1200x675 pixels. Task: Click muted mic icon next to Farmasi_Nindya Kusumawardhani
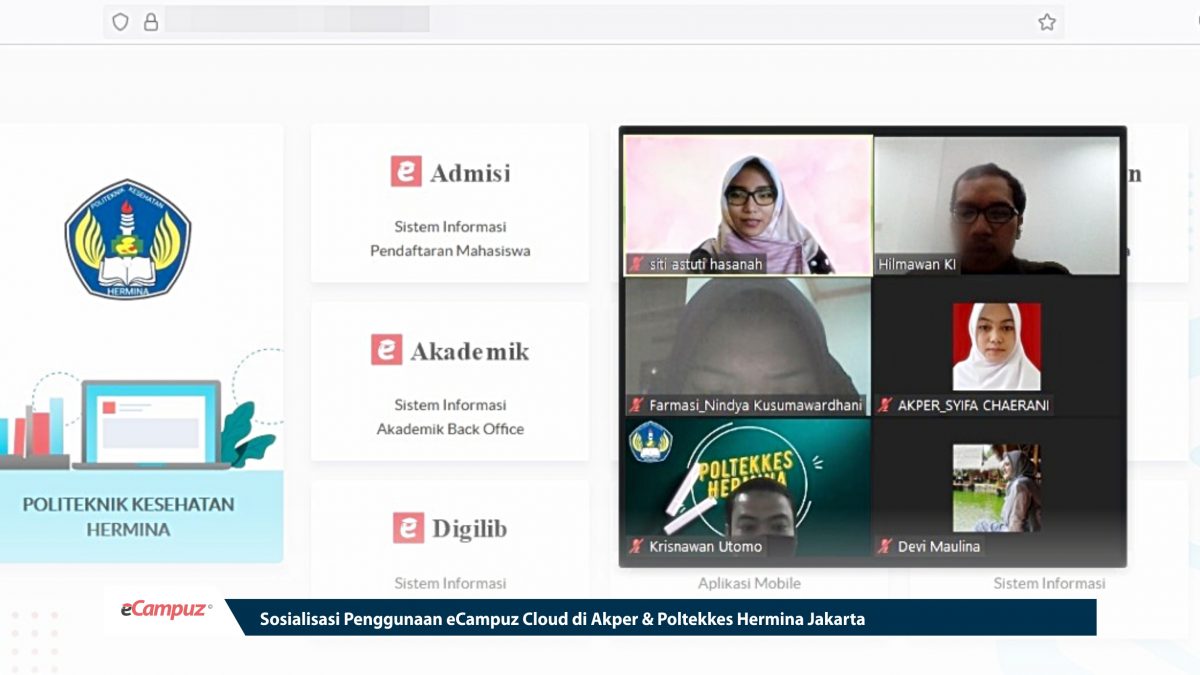(635, 405)
